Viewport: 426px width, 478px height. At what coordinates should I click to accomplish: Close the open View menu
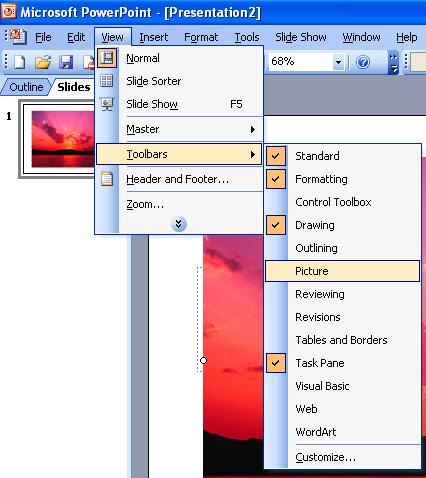pos(113,37)
